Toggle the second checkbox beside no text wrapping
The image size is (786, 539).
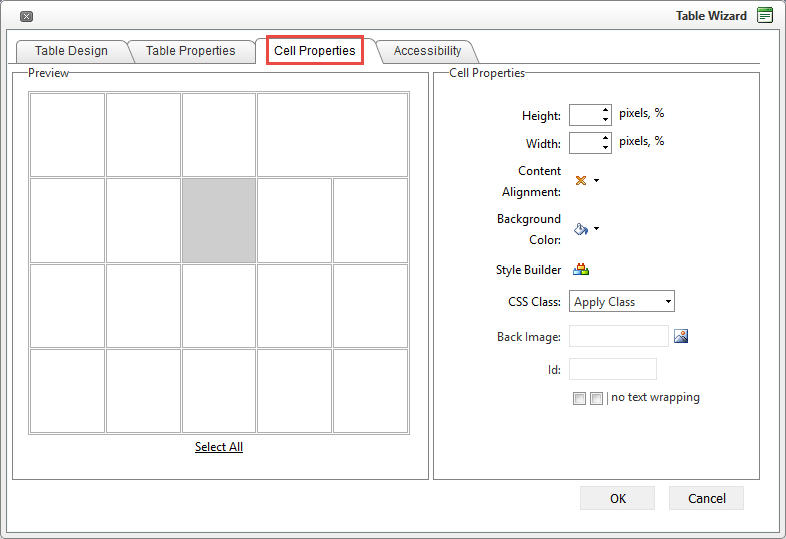click(596, 398)
